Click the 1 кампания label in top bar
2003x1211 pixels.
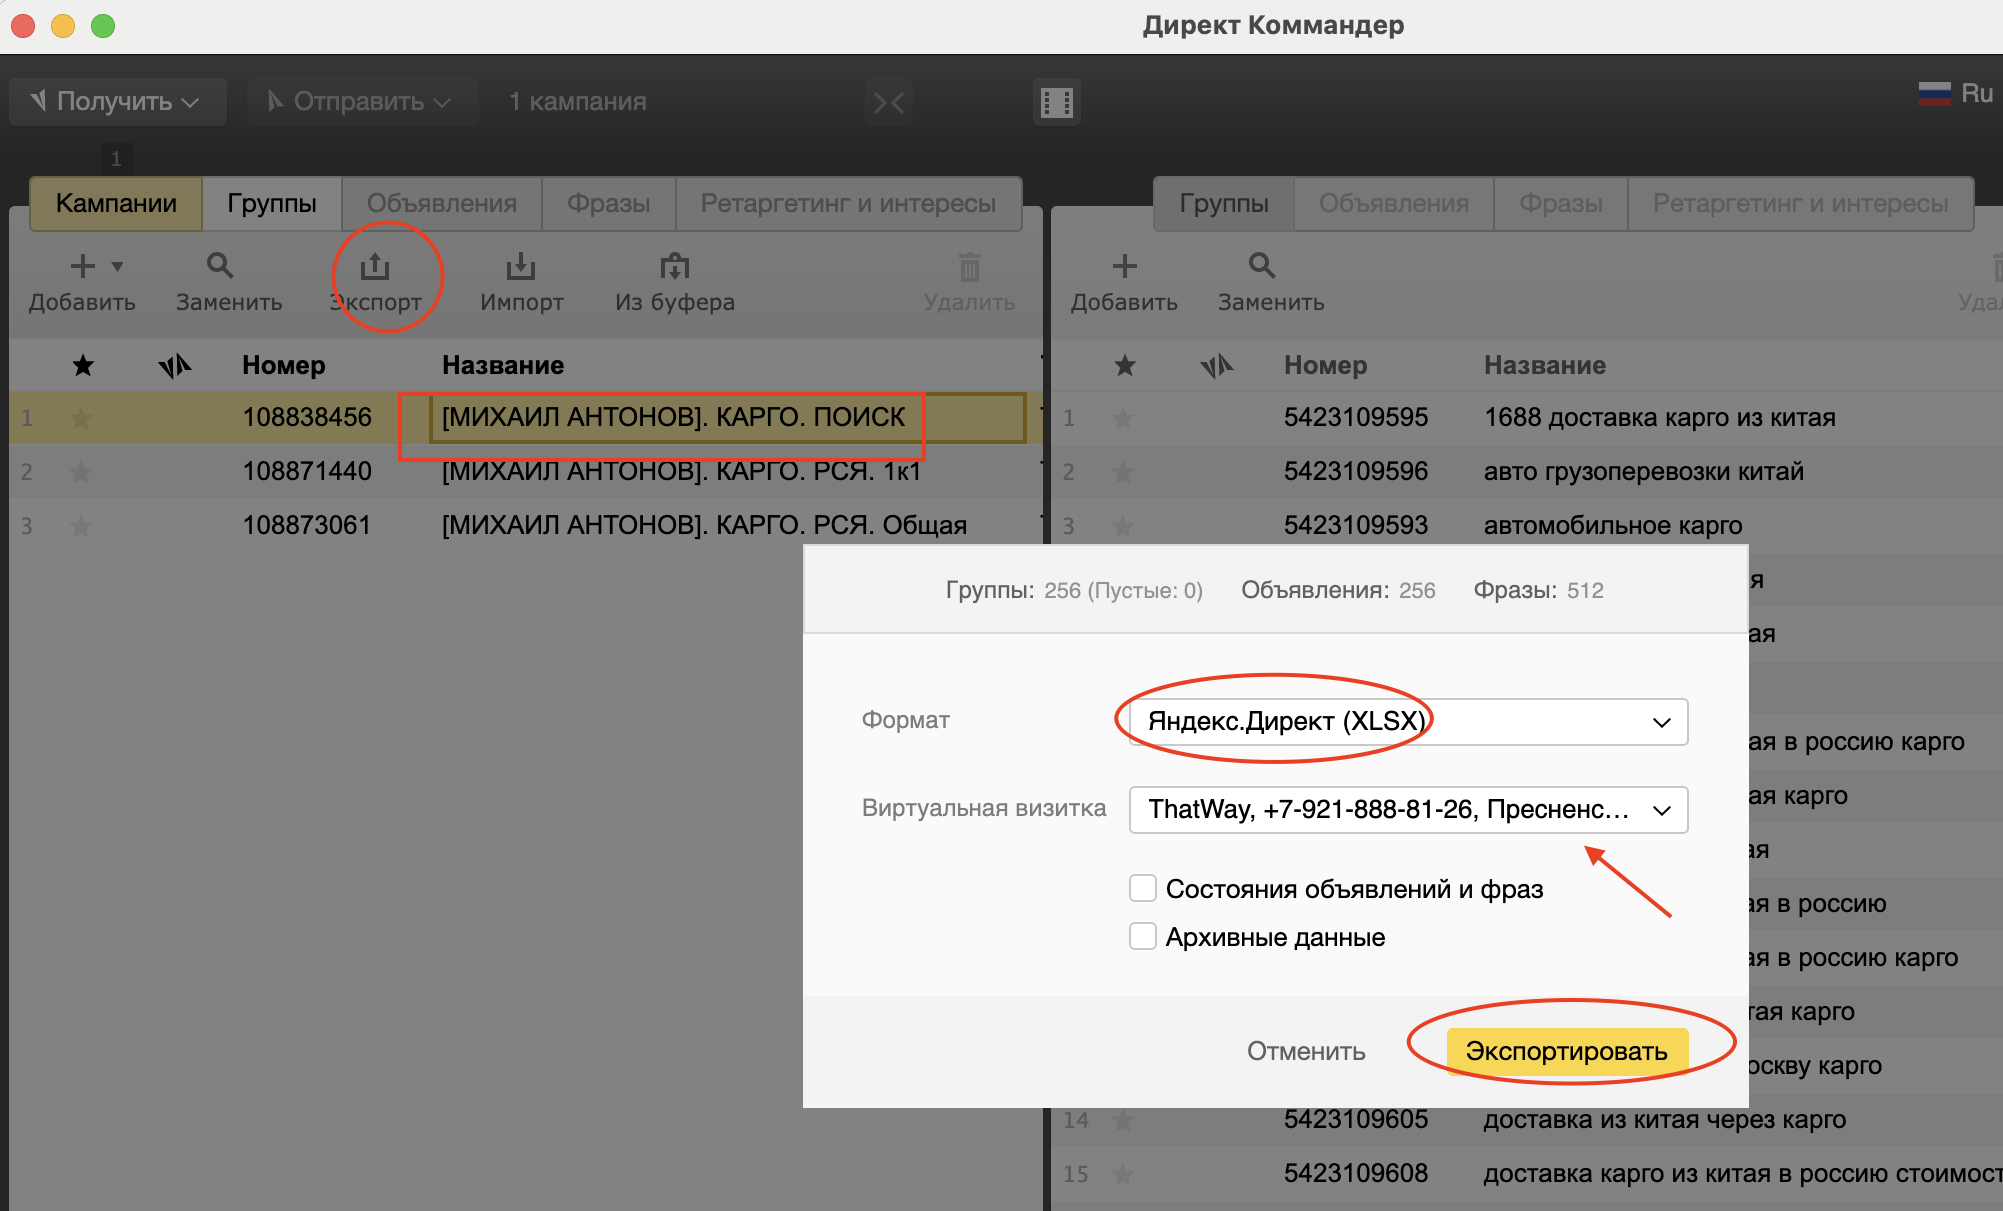pyautogui.click(x=578, y=102)
